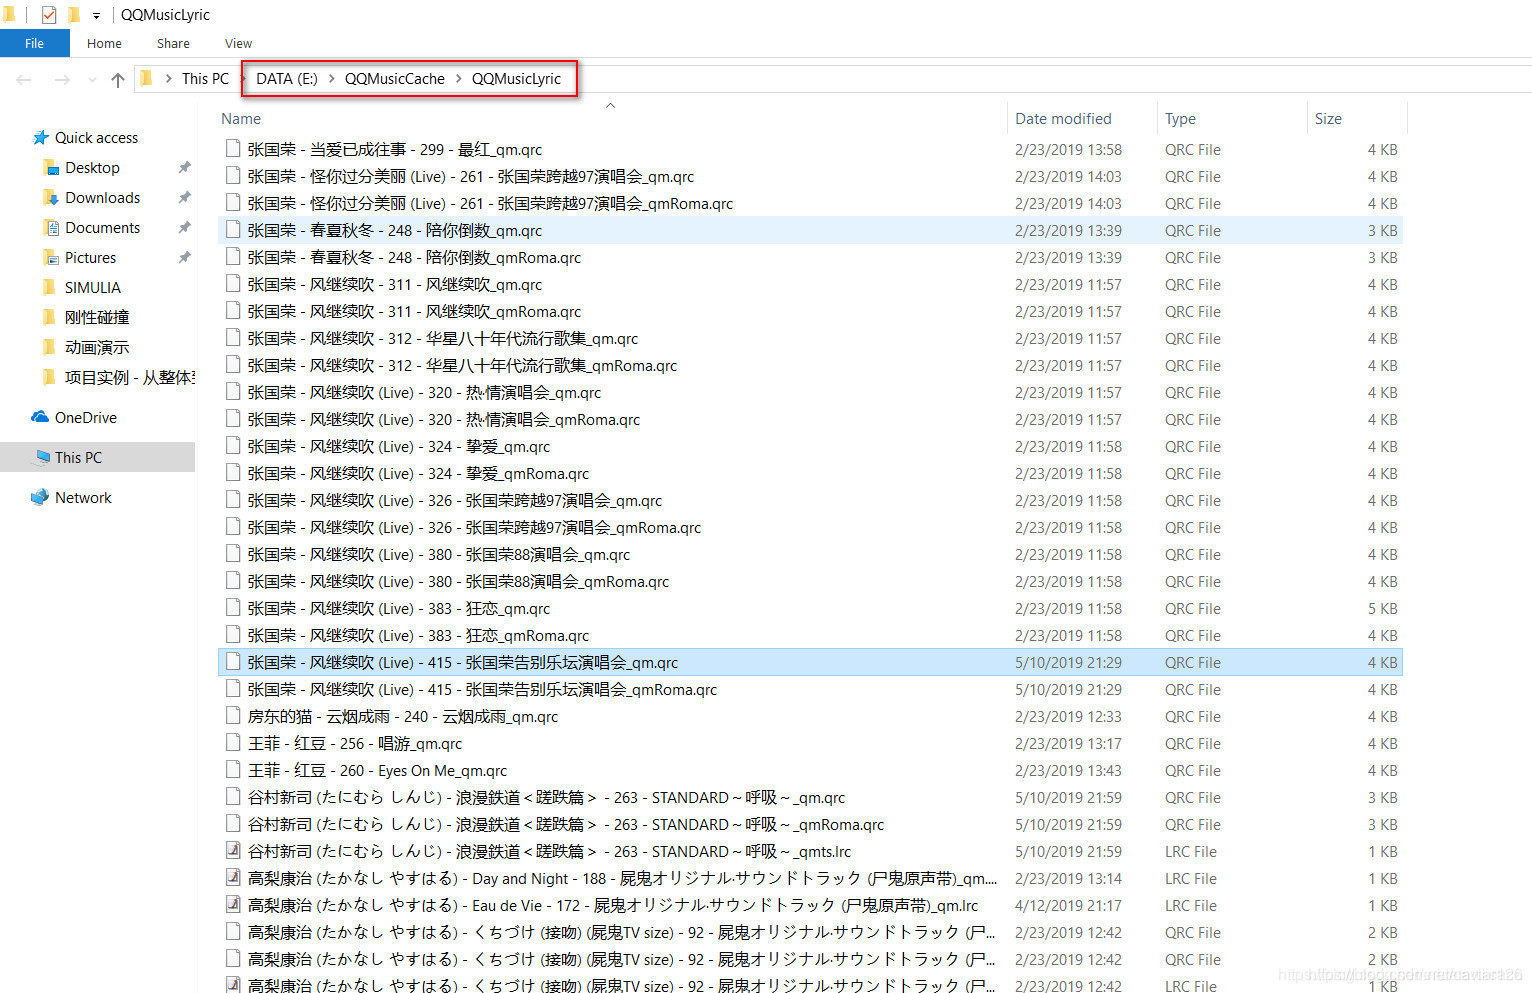Click the Up one level arrow
Viewport: 1532px width, 993px height.
[118, 79]
